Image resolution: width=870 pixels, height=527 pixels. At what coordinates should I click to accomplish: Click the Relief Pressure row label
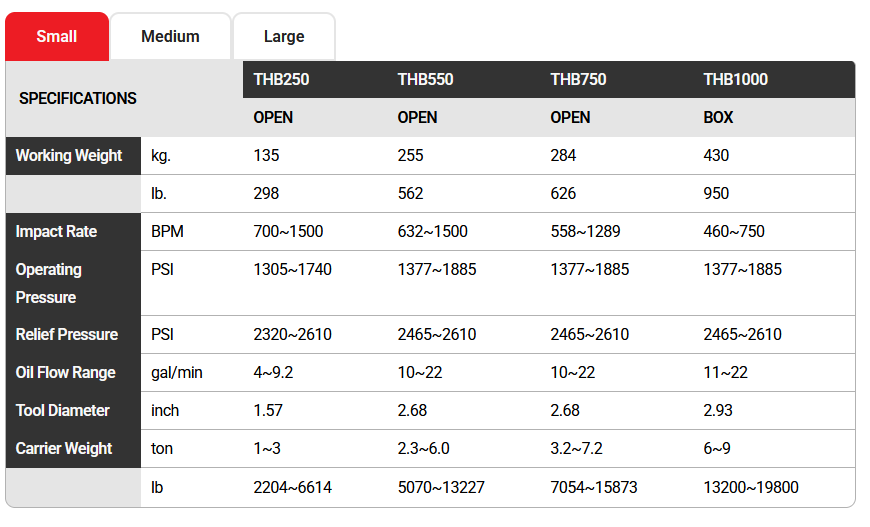tap(67, 334)
